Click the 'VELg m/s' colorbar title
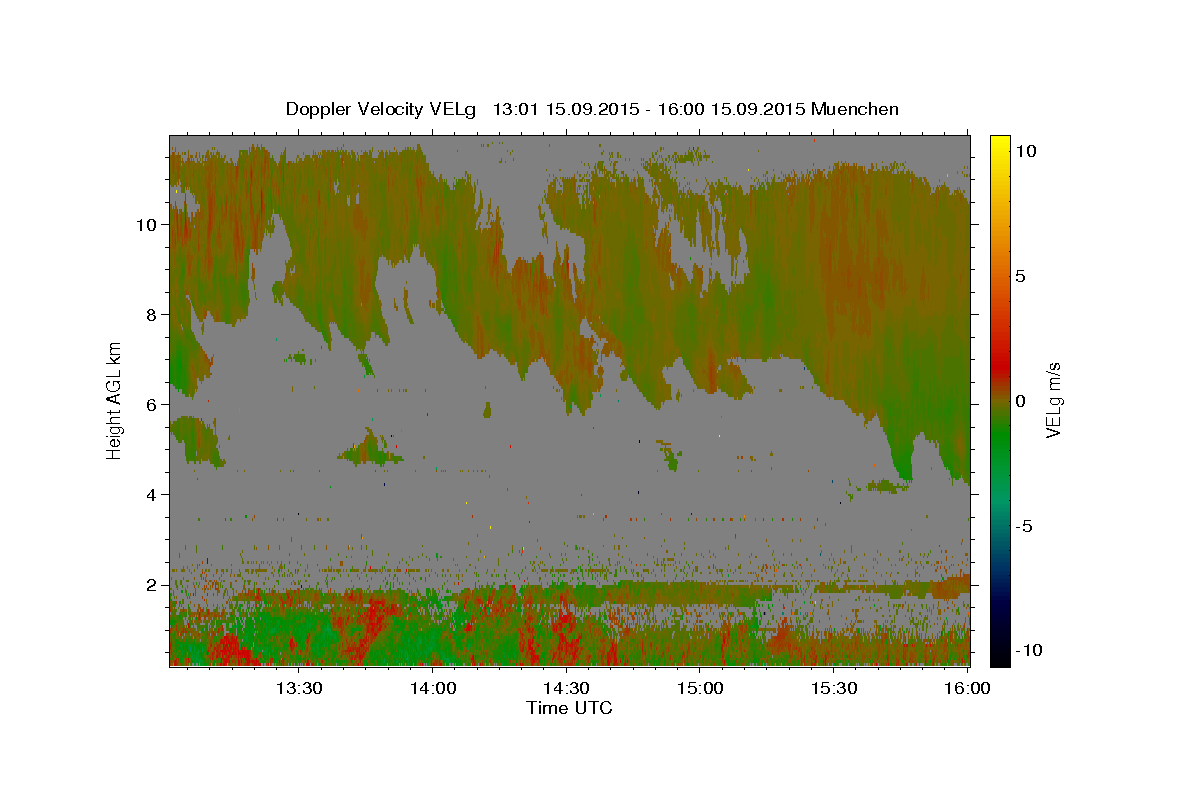 coord(1053,400)
